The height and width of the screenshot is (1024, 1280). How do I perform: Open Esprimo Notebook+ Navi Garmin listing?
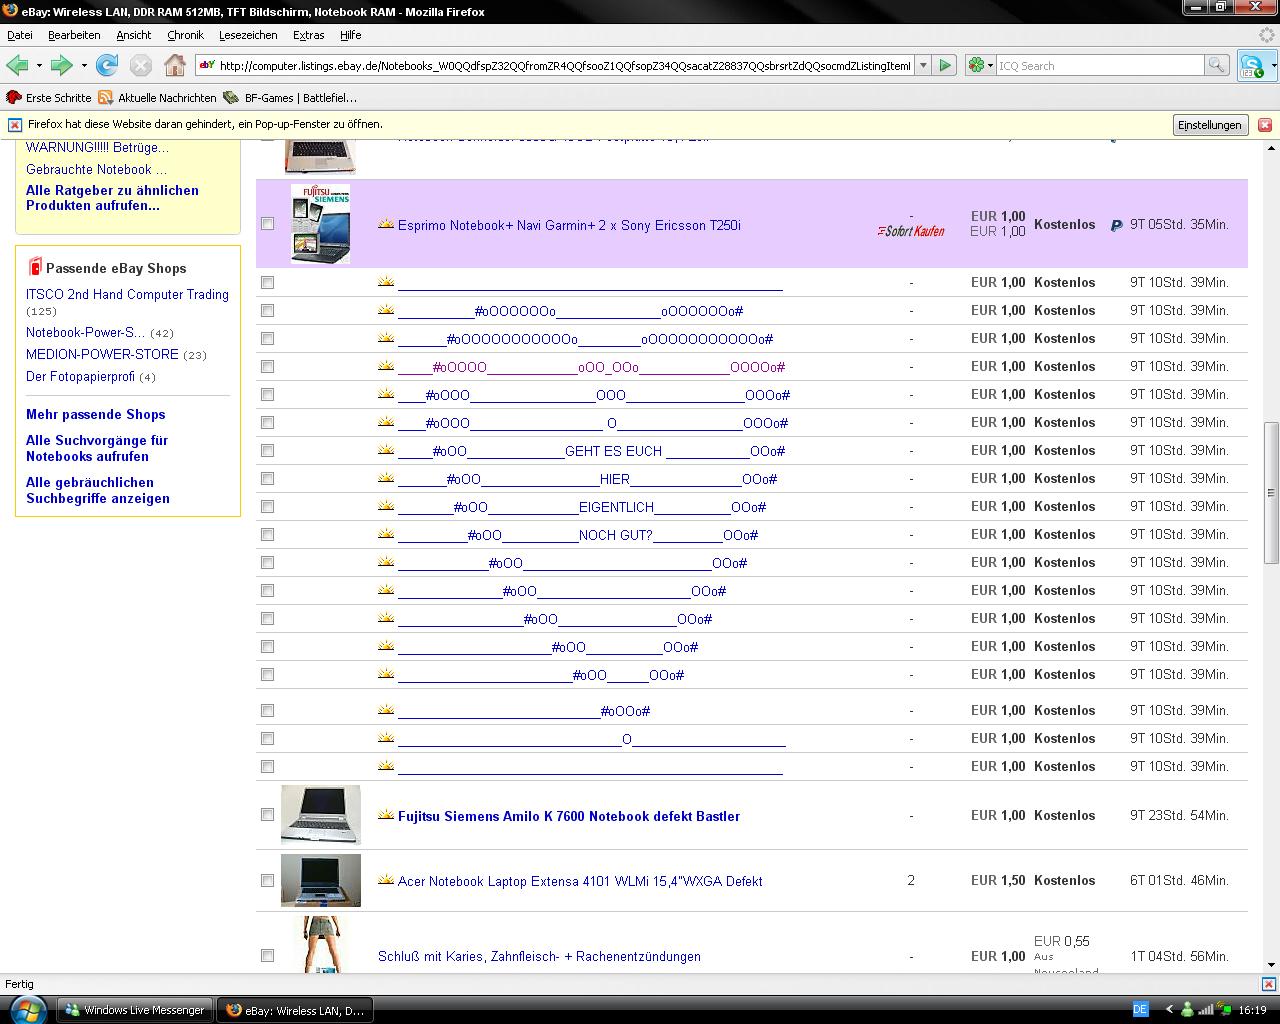[x=569, y=225]
